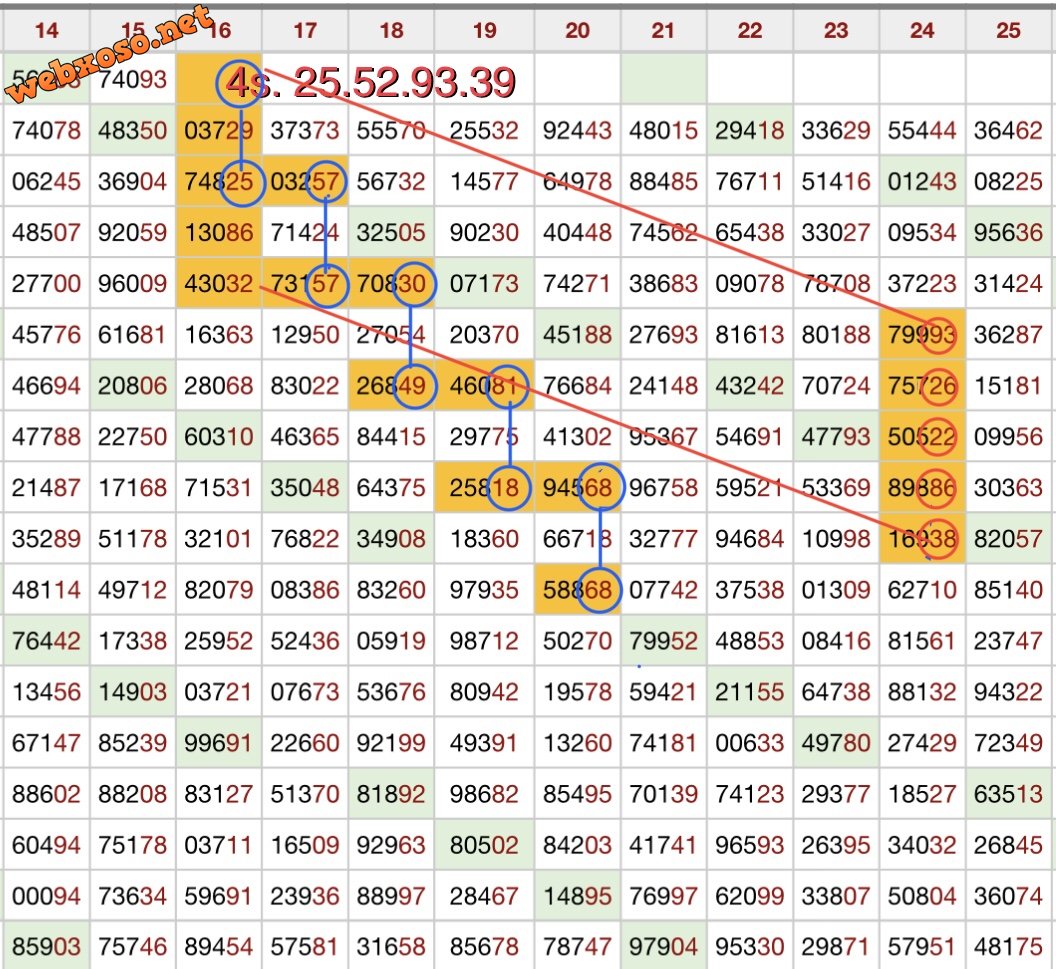Click orange highlighted cell 13086
Screen dimensions: 1056x969
click(x=219, y=233)
